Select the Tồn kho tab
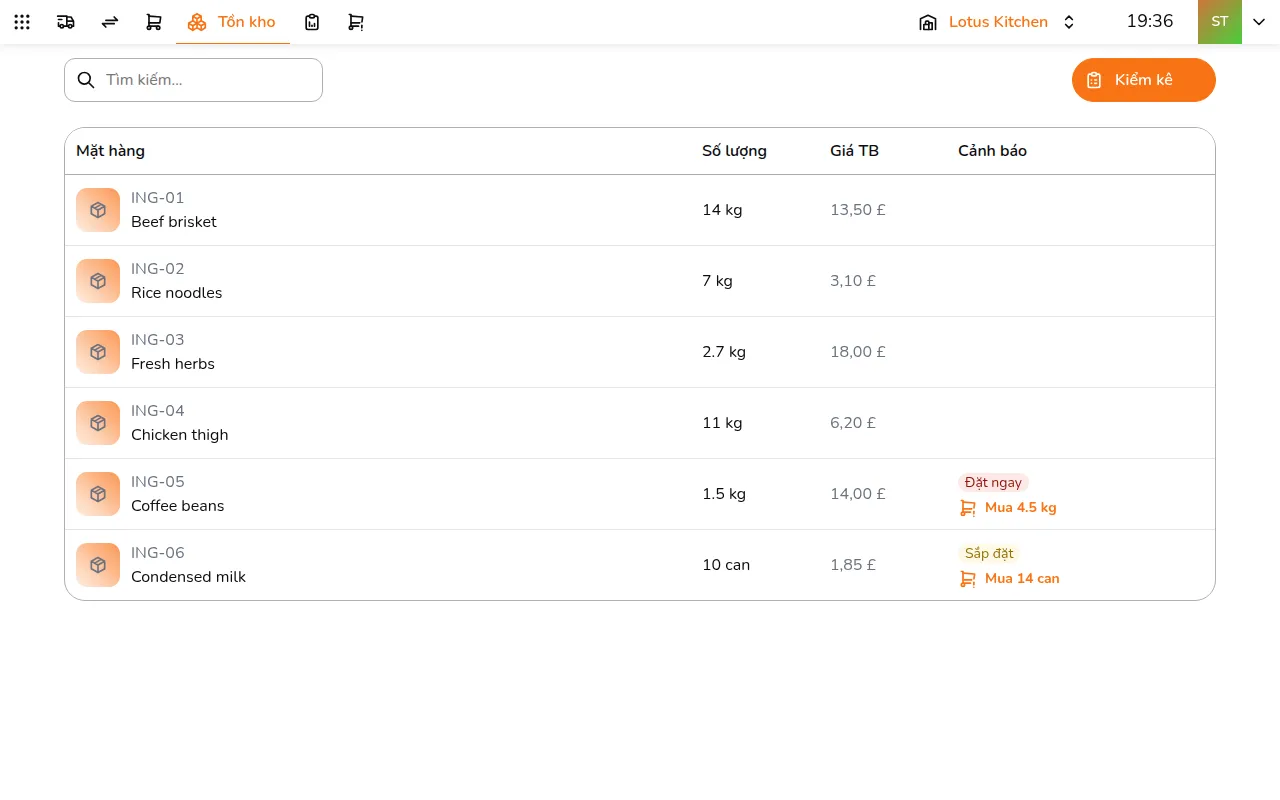The width and height of the screenshot is (1280, 800). tap(233, 22)
